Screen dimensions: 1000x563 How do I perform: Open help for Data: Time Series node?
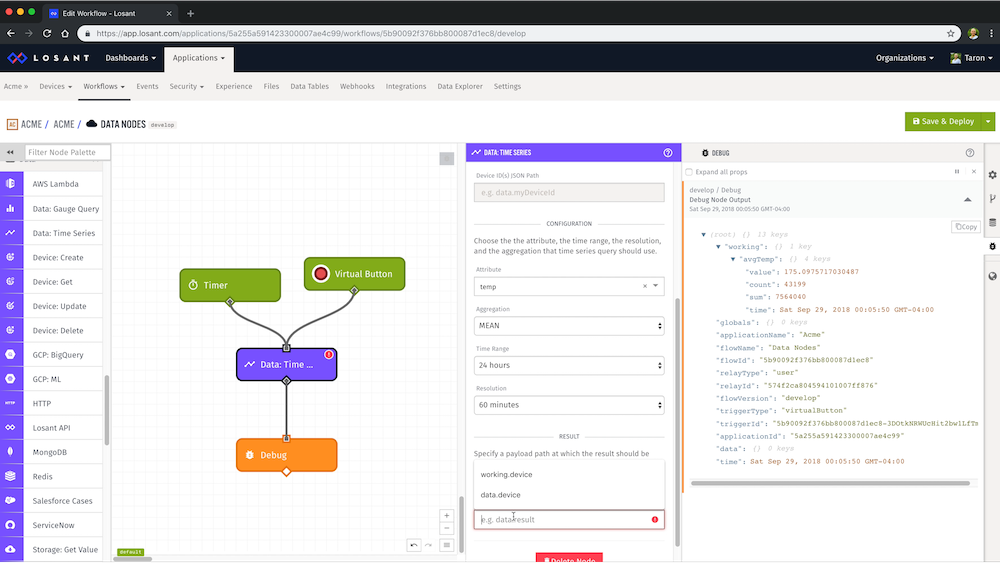668,152
